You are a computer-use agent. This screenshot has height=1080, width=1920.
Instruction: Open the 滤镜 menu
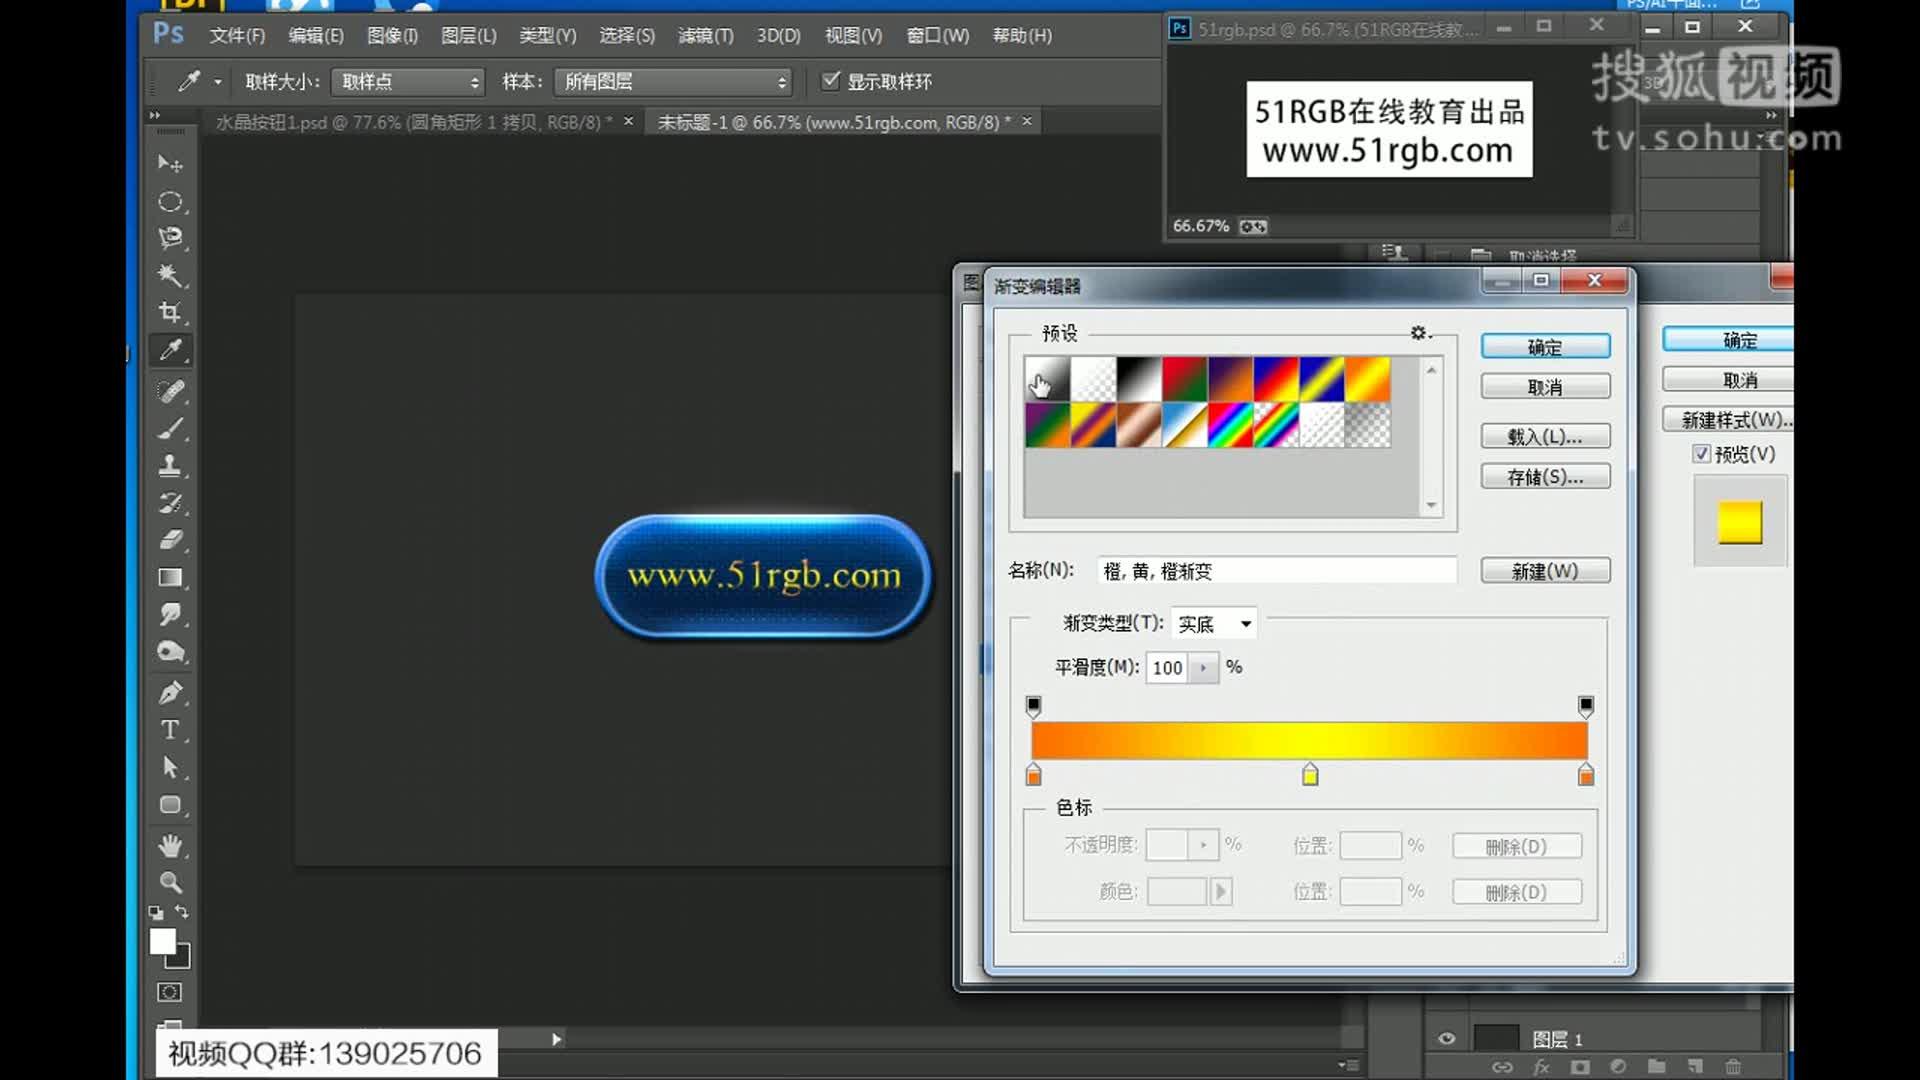click(705, 35)
